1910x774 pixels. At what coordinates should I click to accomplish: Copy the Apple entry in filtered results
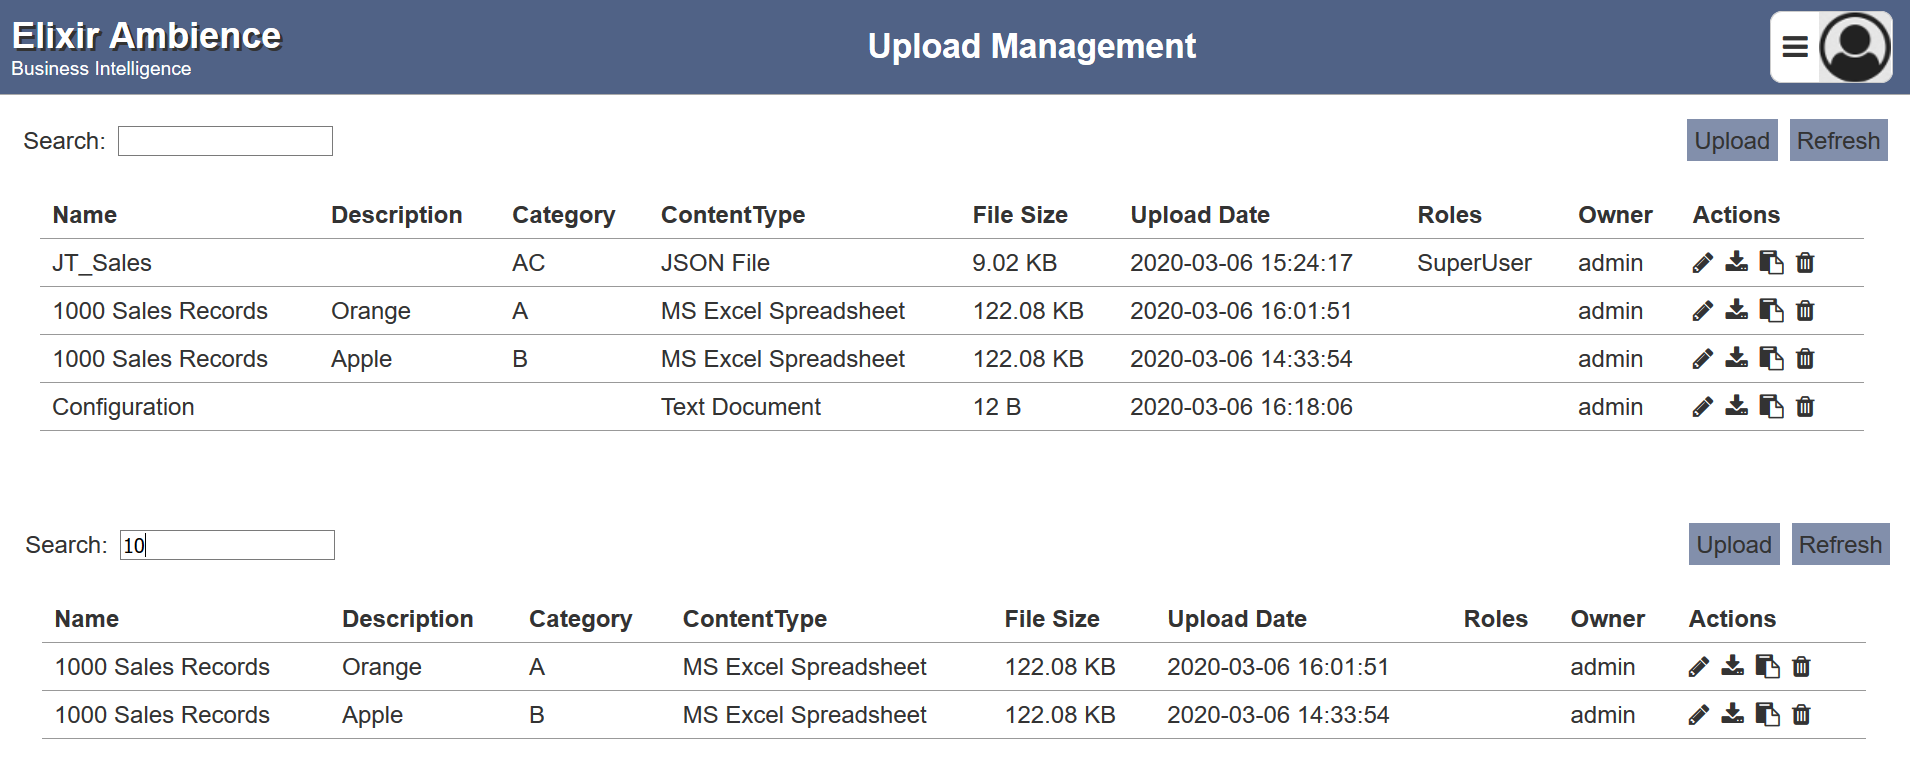point(1767,715)
